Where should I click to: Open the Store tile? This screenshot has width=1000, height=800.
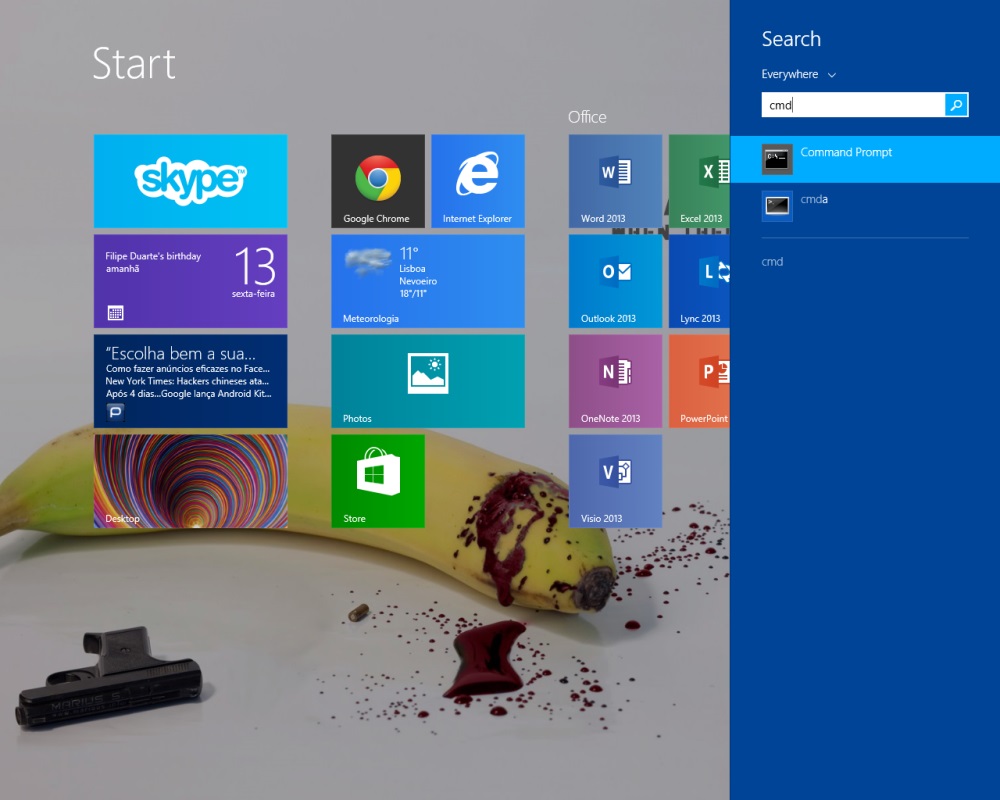click(x=378, y=481)
